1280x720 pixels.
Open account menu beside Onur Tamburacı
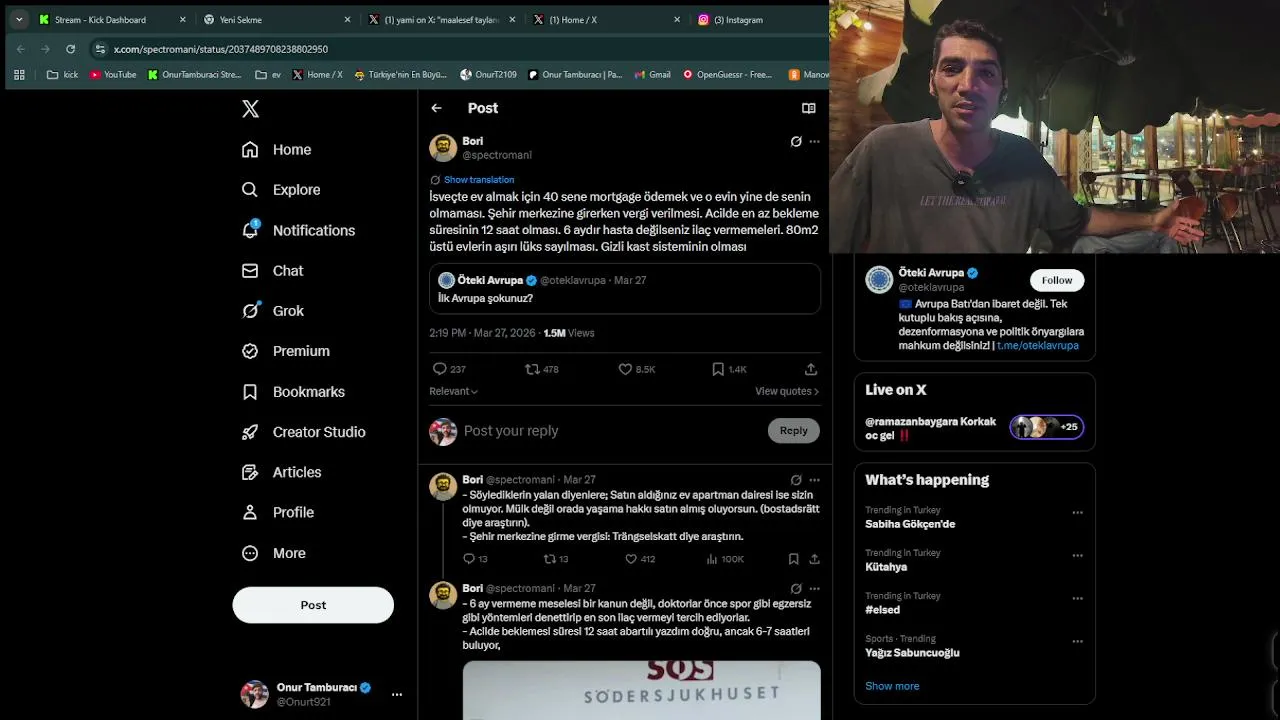coord(397,694)
